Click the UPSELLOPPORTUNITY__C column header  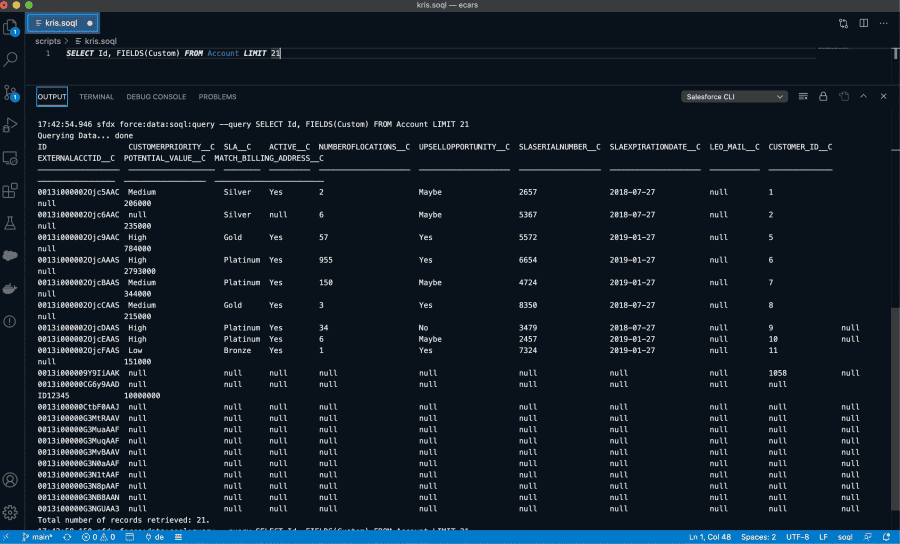(x=464, y=147)
